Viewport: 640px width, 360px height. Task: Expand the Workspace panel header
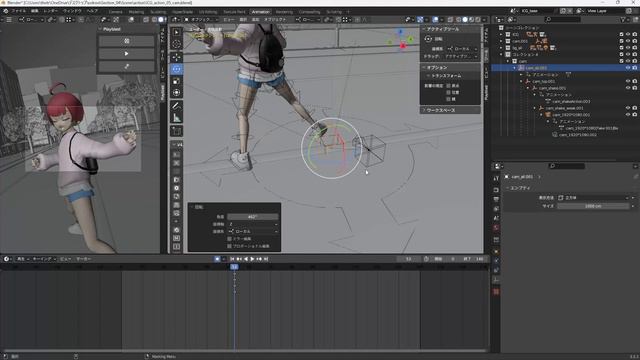[x=450, y=110]
